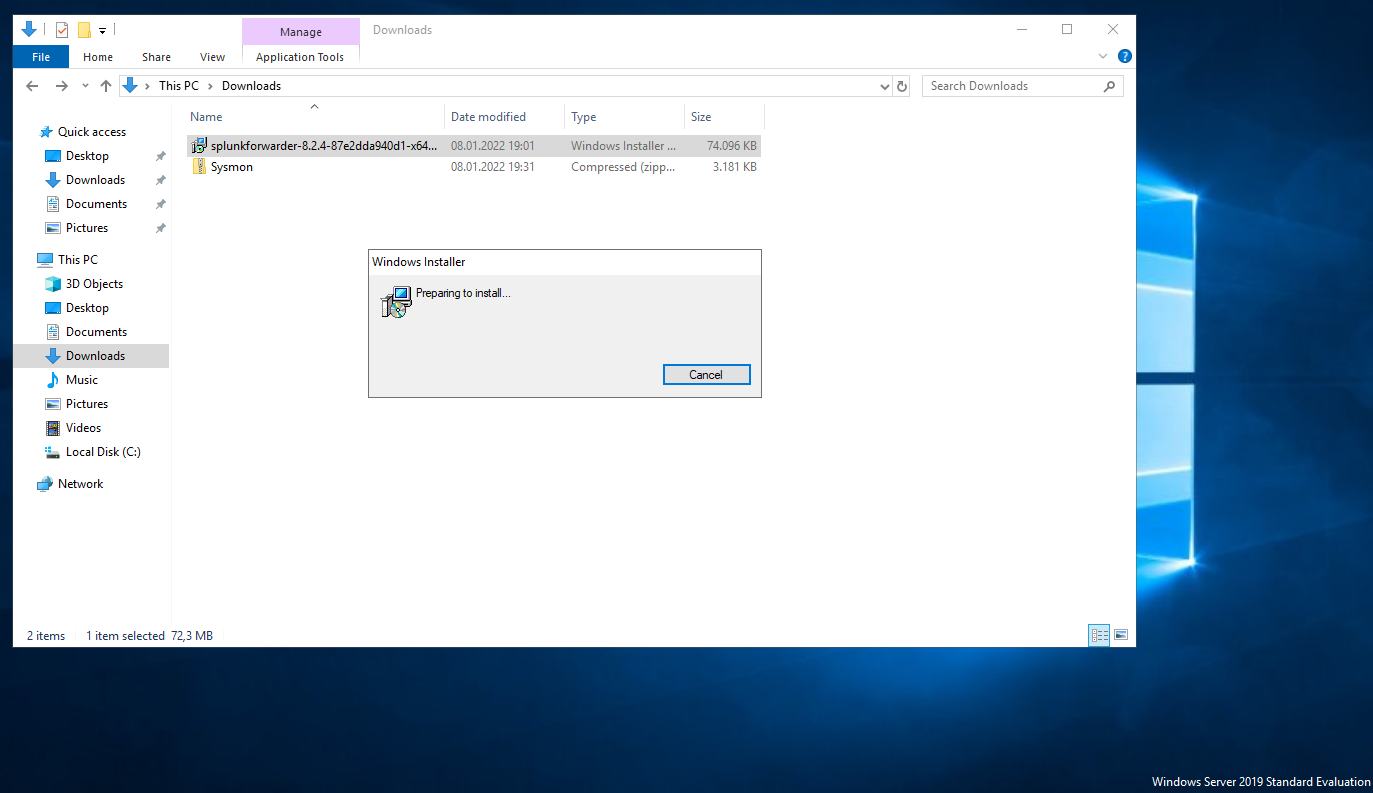Refresh the Downloads folder view
Screen dimensions: 1373x793
click(x=902, y=86)
